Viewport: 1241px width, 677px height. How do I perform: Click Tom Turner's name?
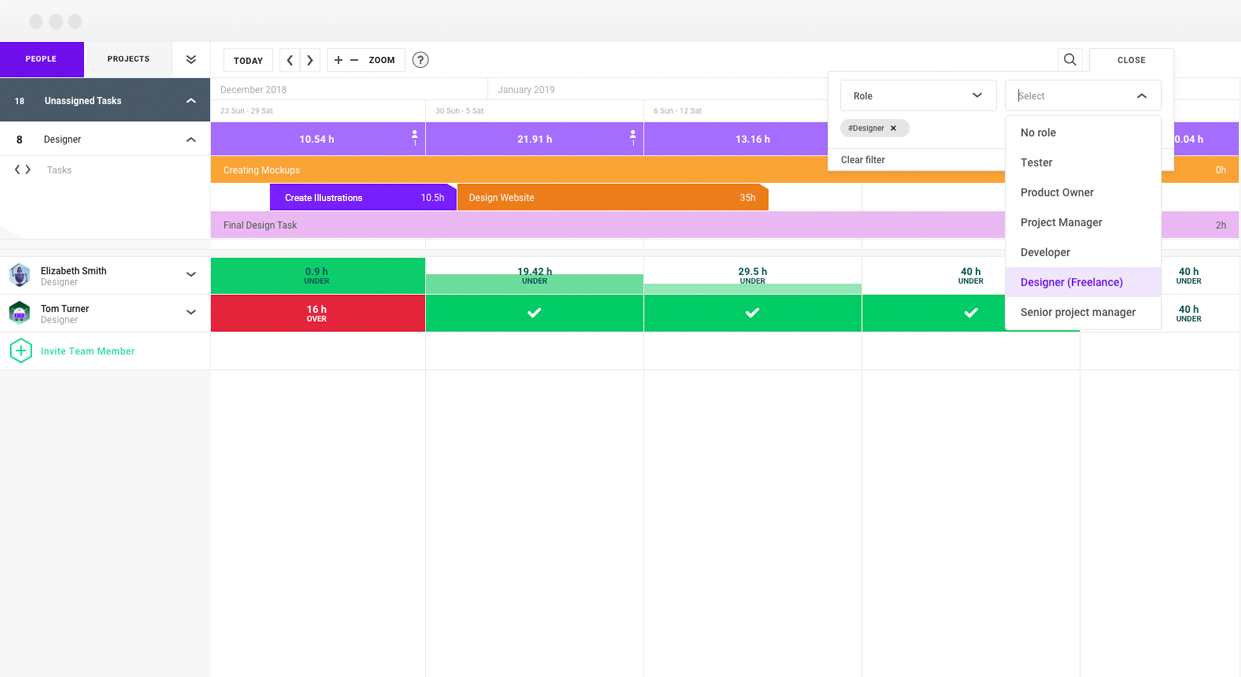pyautogui.click(x=65, y=309)
